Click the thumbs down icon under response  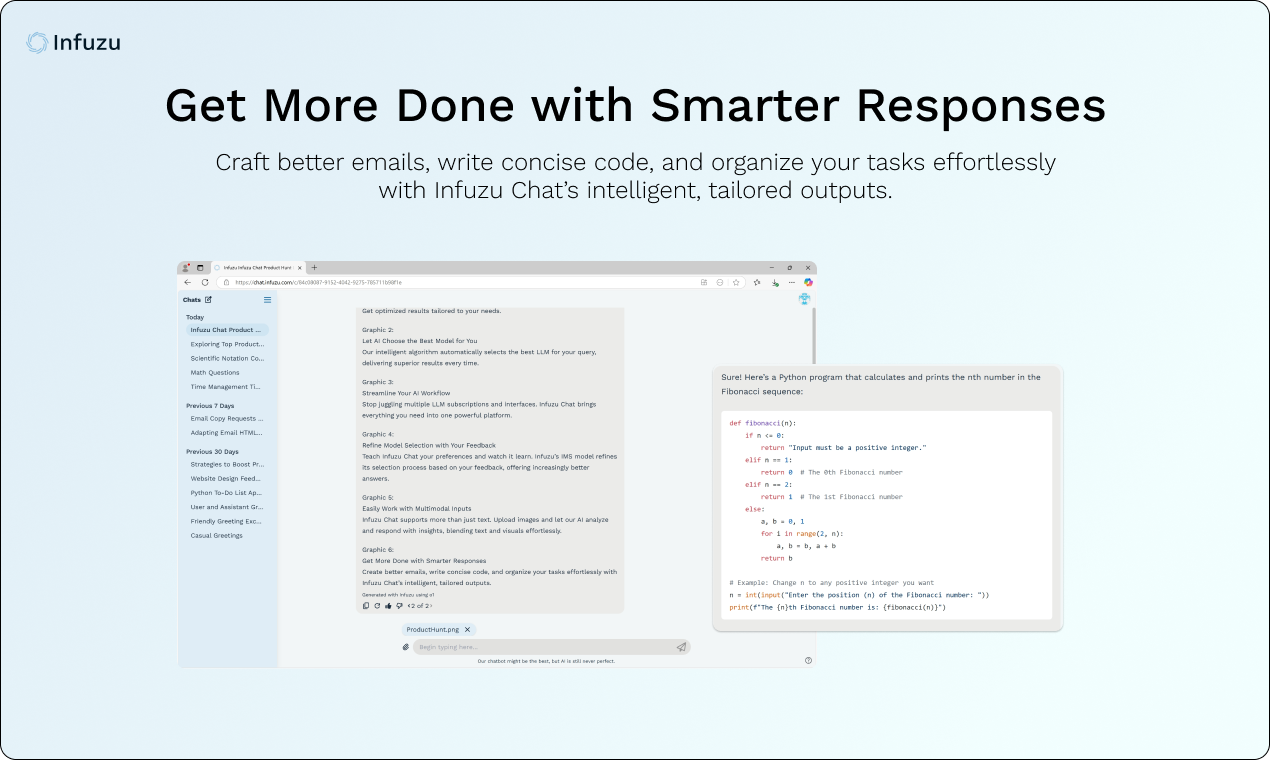click(399, 606)
